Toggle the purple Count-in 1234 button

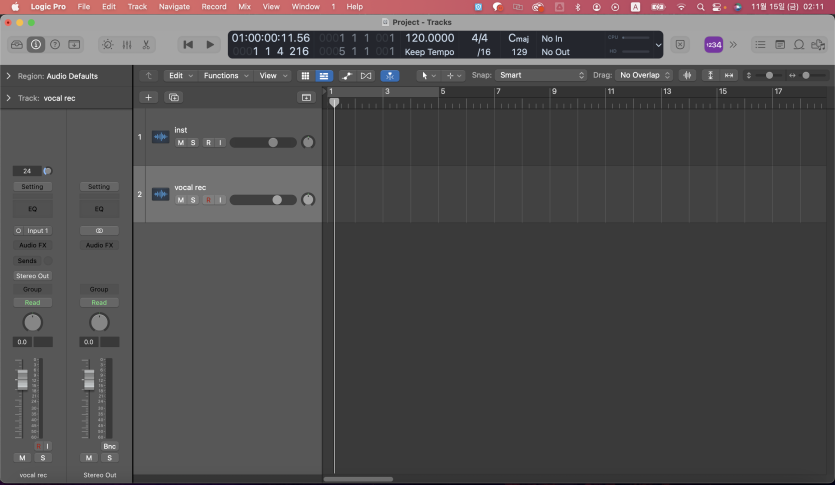tap(713, 45)
